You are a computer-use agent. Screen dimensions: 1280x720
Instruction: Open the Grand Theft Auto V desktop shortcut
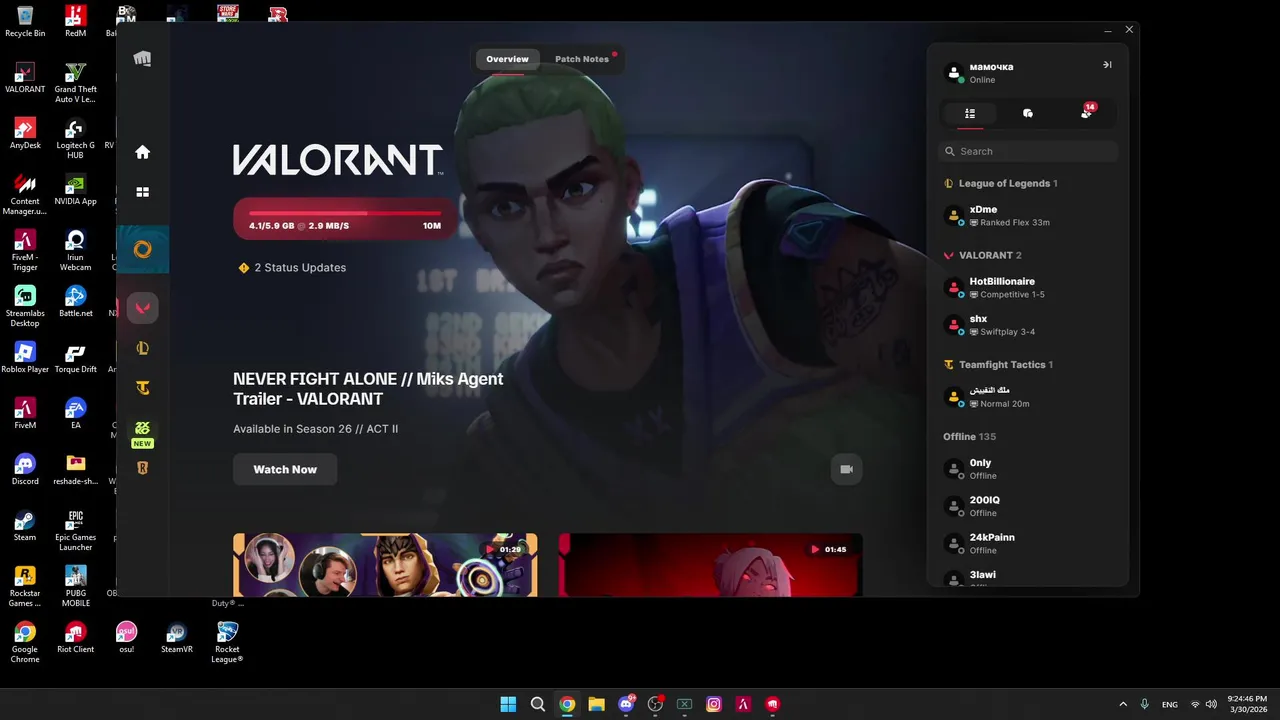coord(75,83)
